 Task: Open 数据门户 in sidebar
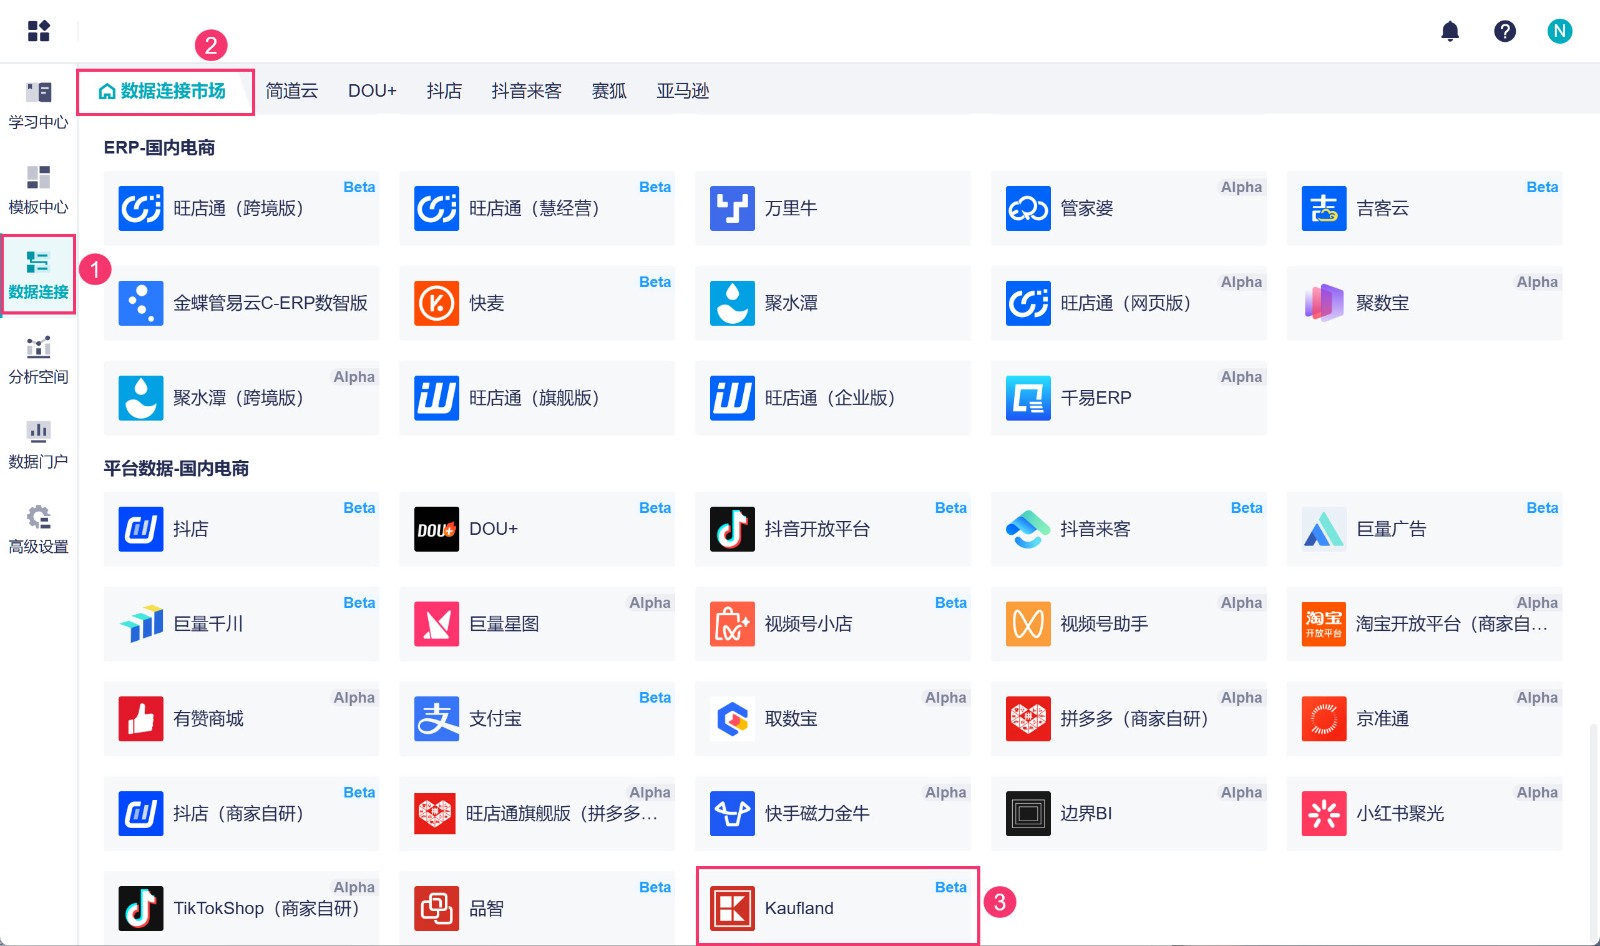point(38,446)
